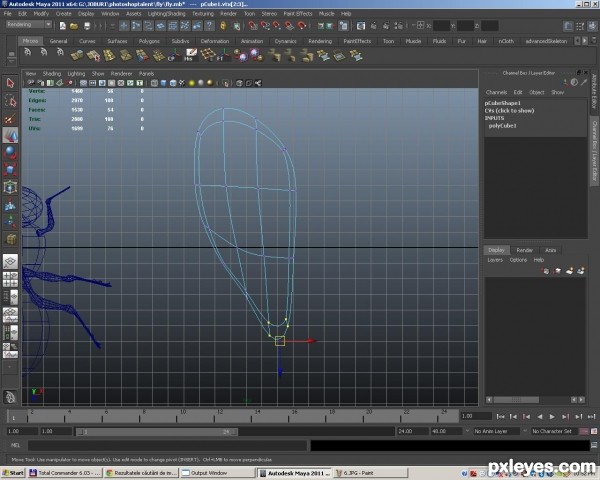Show the Tool Settings panel icon
This screenshot has width=600, height=480.
(x=580, y=26)
